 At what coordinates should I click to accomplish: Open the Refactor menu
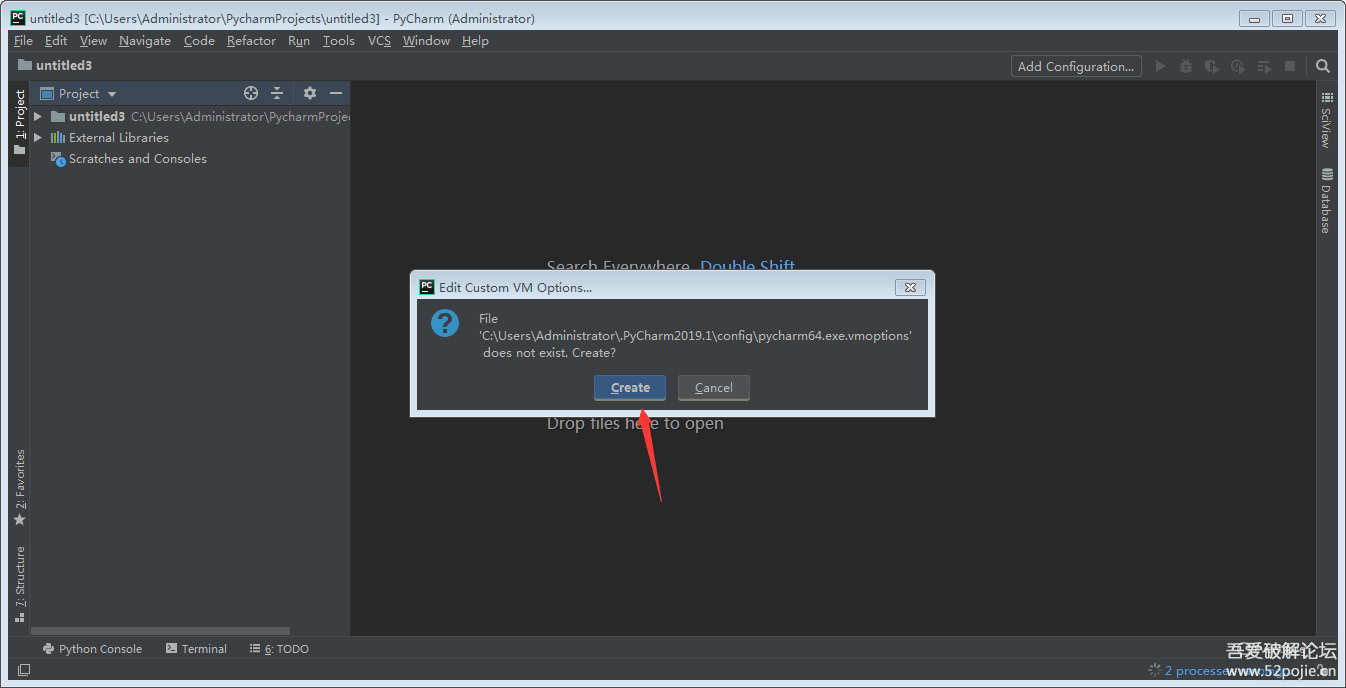[x=251, y=41]
